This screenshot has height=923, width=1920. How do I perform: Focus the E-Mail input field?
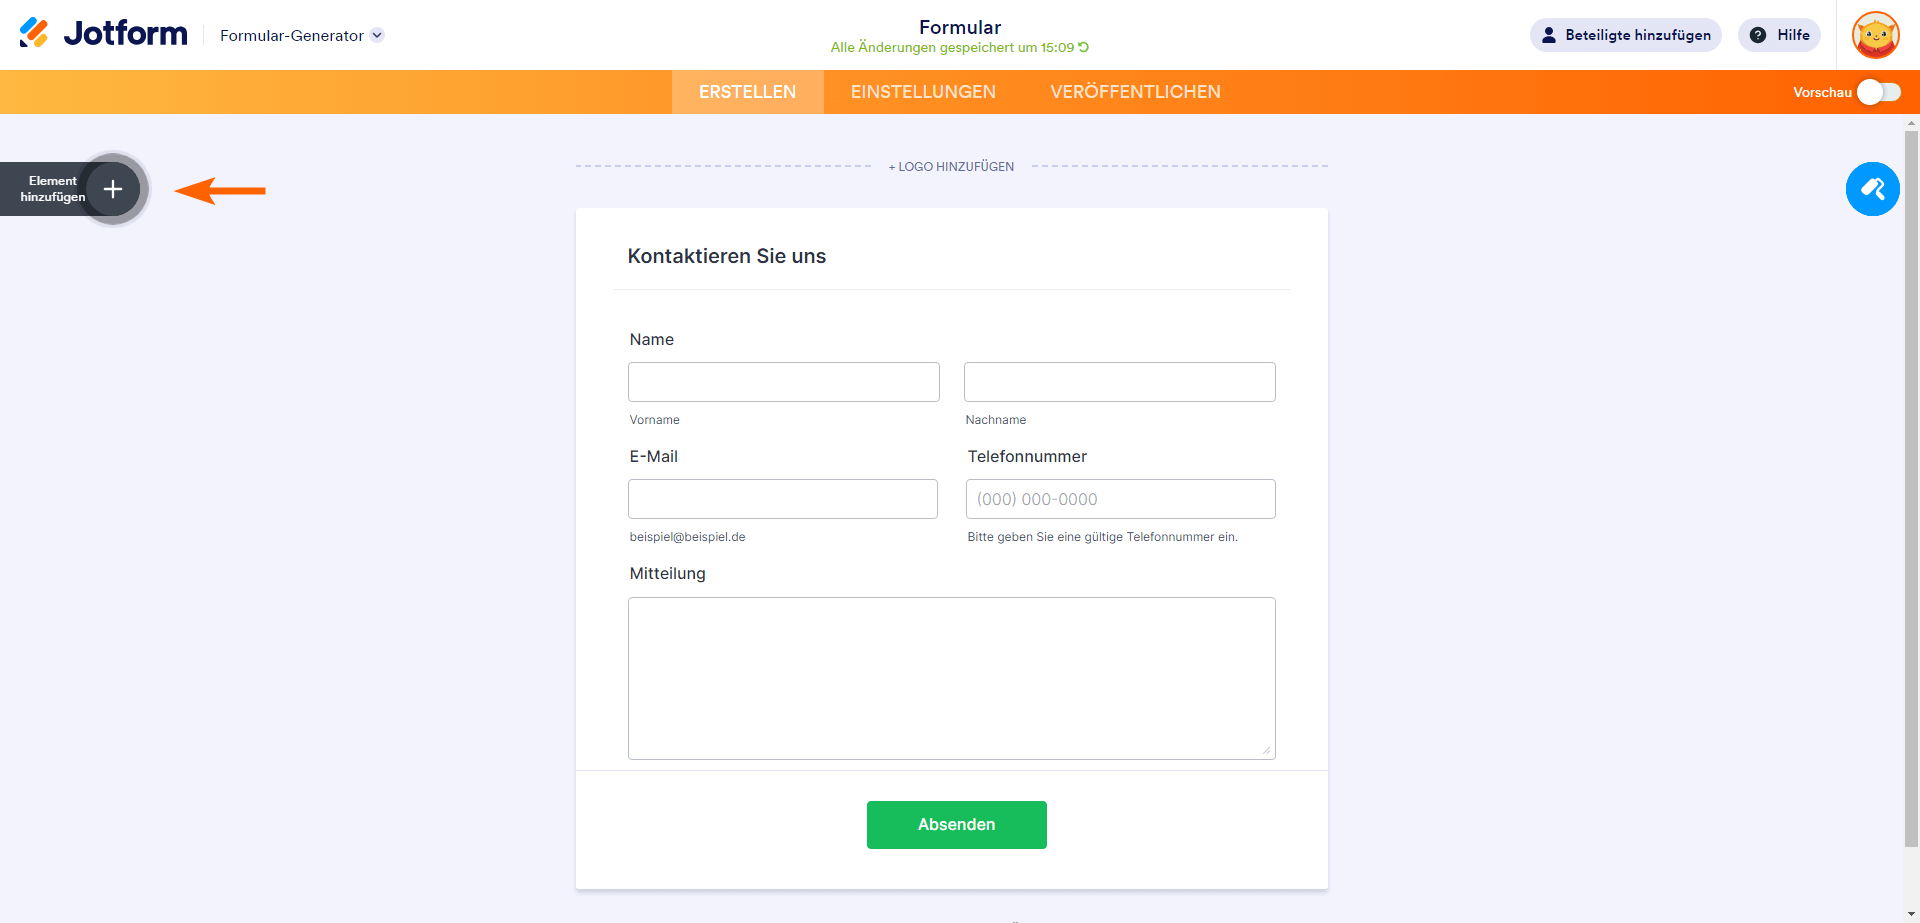(783, 499)
